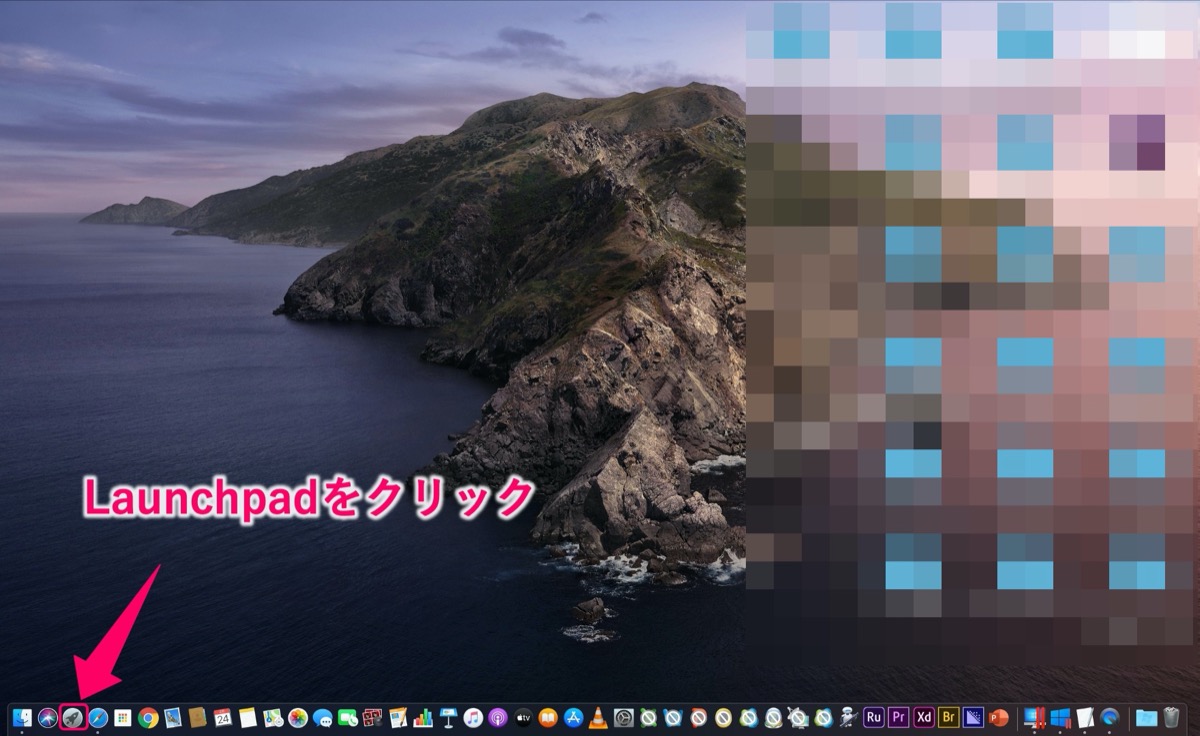The height and width of the screenshot is (736, 1200).
Task: Launch FaceTime from the Dock
Action: pos(348,717)
